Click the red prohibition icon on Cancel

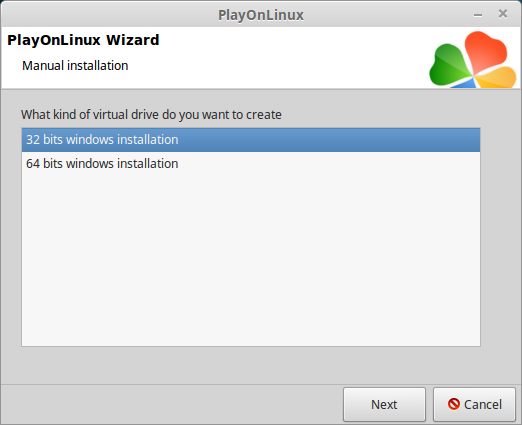click(x=454, y=404)
